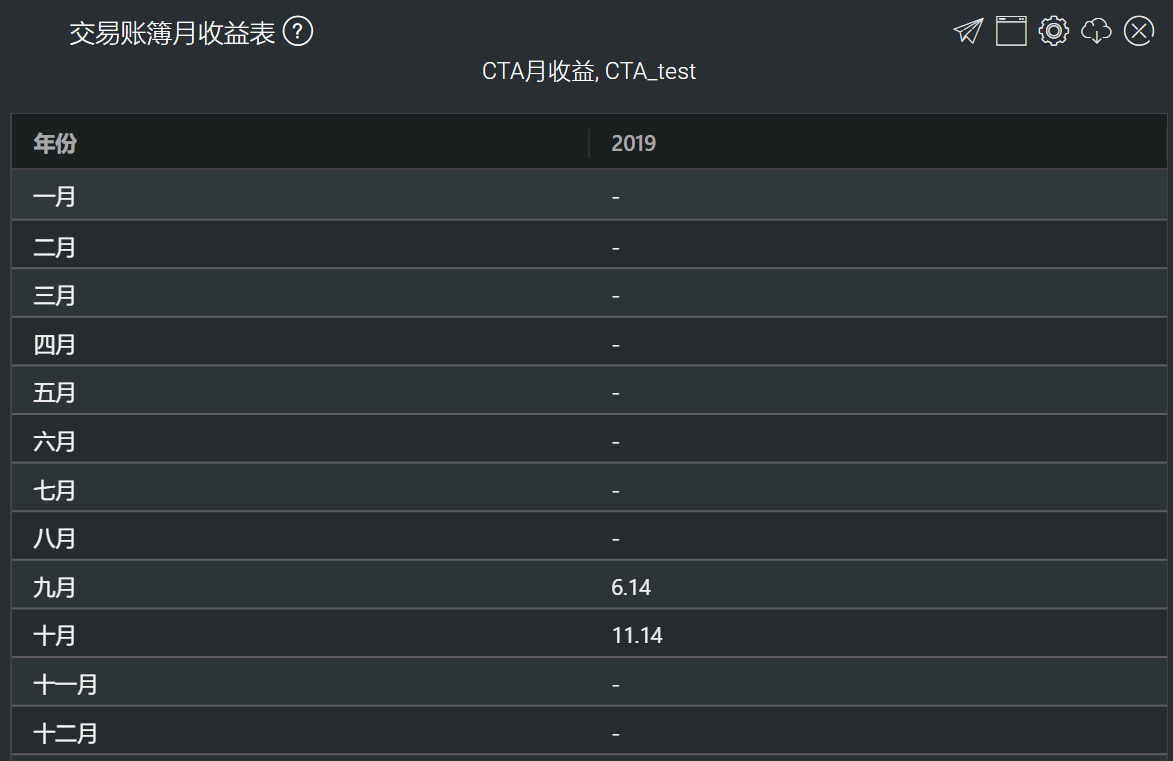Select the 七月 row label
The image size is (1173, 761).
(x=54, y=490)
